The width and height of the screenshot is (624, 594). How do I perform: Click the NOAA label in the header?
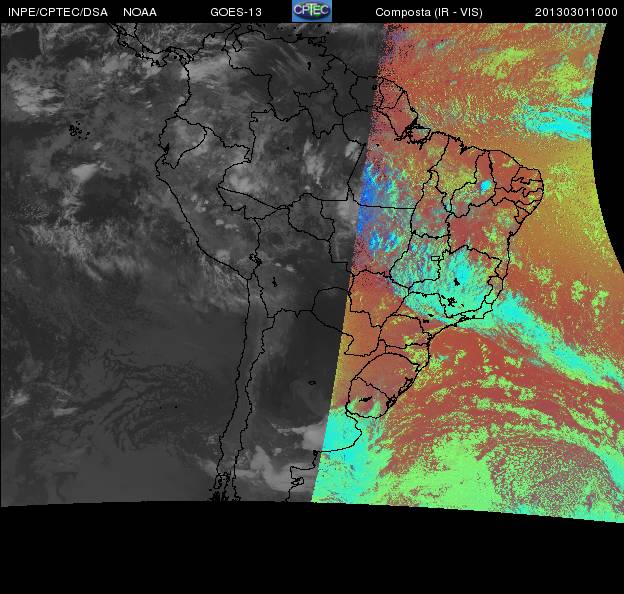[x=140, y=12]
